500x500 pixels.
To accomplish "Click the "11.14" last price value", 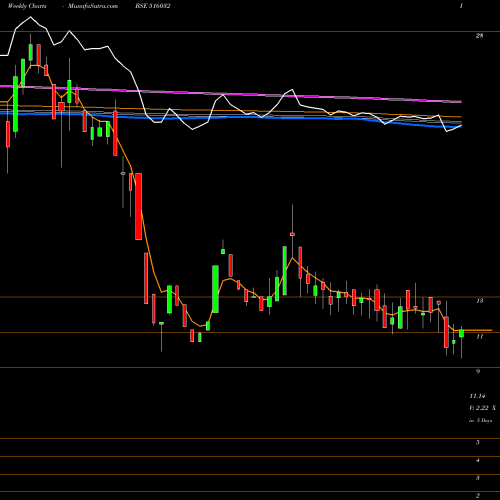I will tap(477, 396).
